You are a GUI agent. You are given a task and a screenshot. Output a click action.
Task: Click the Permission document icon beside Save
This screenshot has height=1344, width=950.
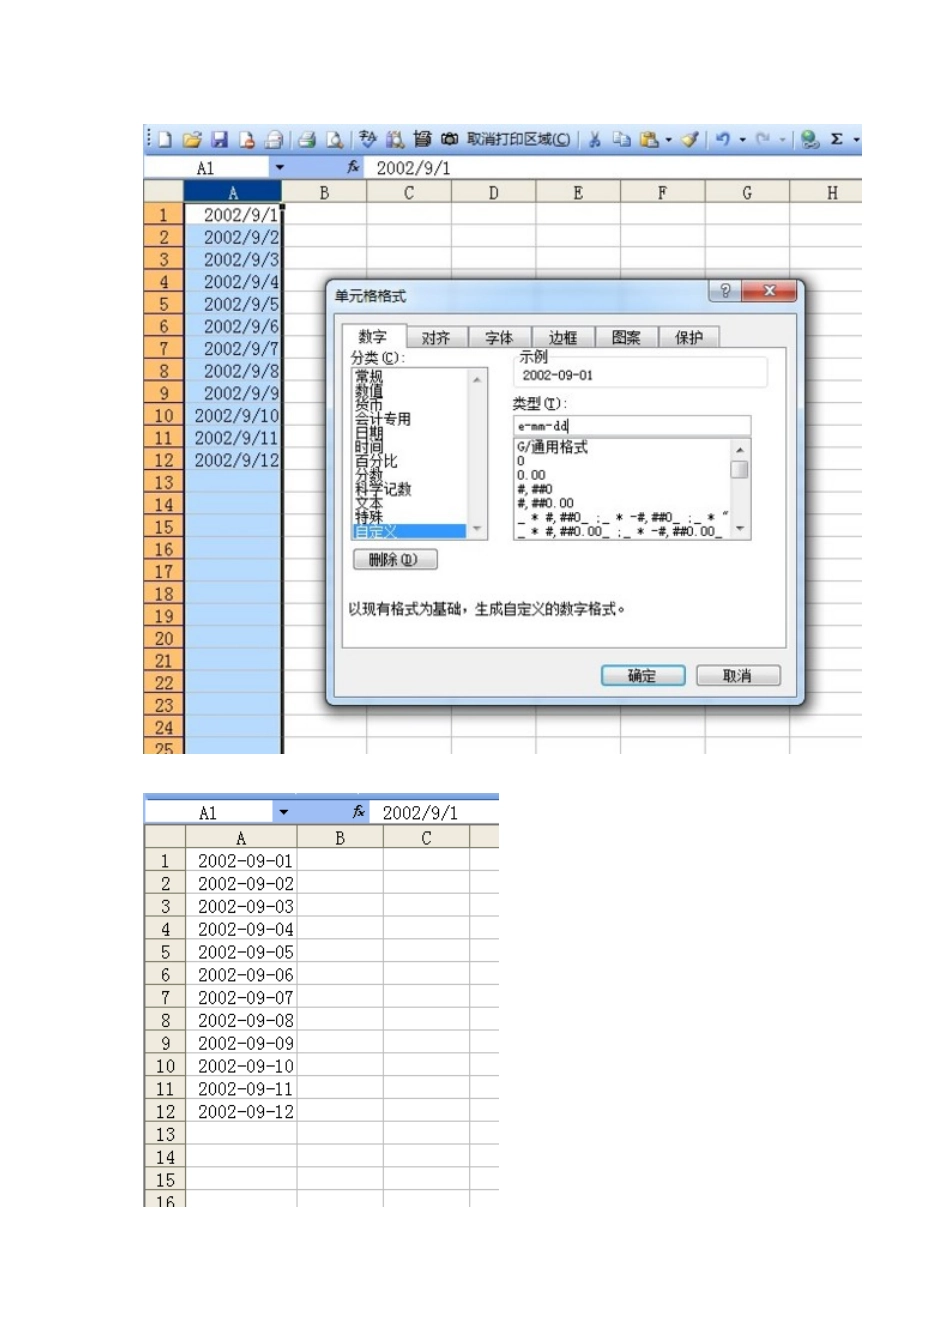247,140
